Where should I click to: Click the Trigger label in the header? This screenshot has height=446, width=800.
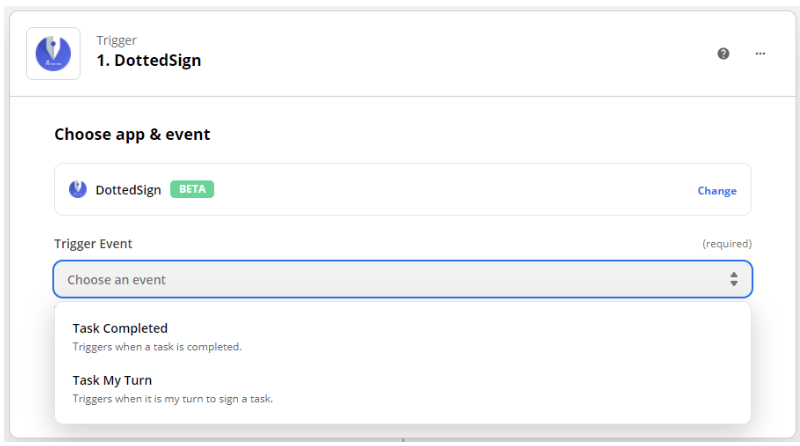click(116, 40)
